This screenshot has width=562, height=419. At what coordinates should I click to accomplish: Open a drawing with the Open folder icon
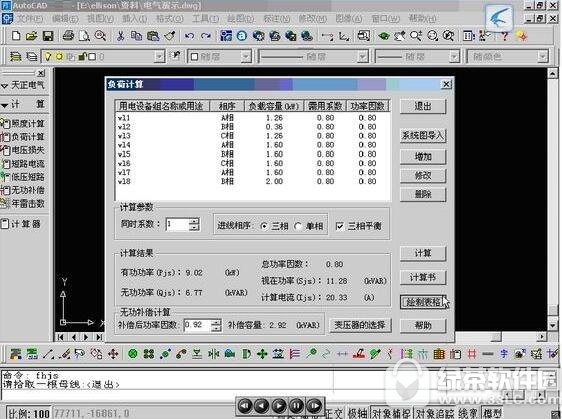click(x=32, y=36)
